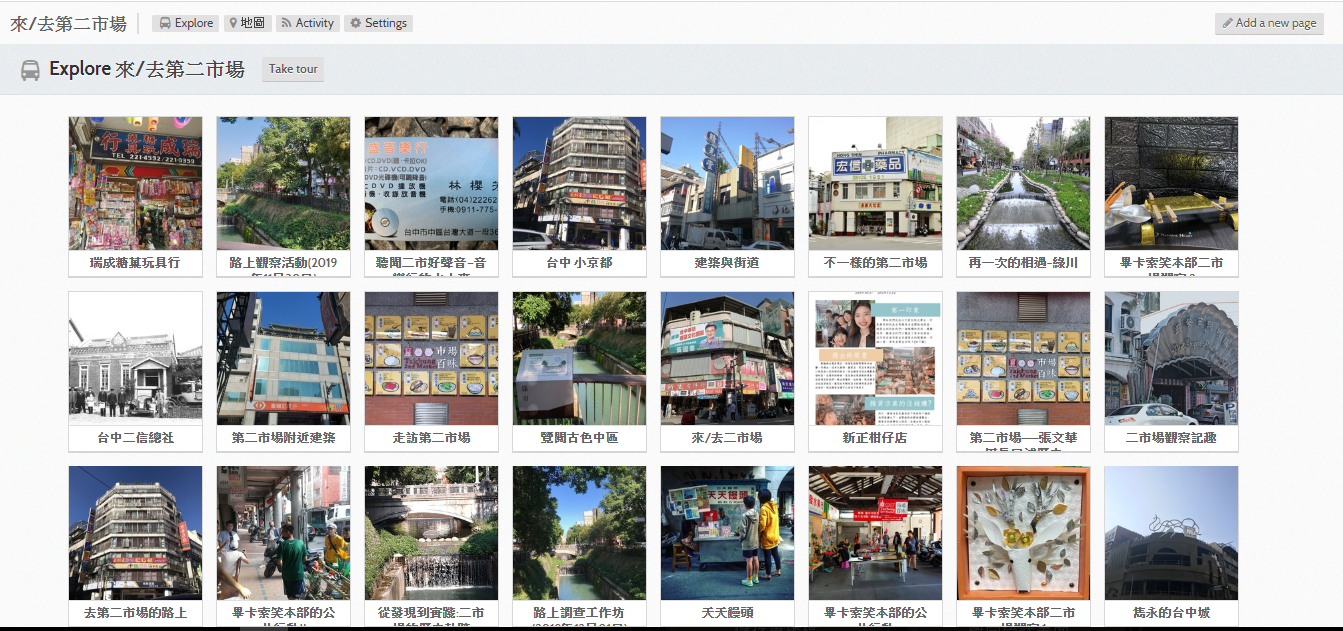1343x631 pixels.
Task: Open the 天天饅頭 food stall thumbnail
Action: pos(727,533)
